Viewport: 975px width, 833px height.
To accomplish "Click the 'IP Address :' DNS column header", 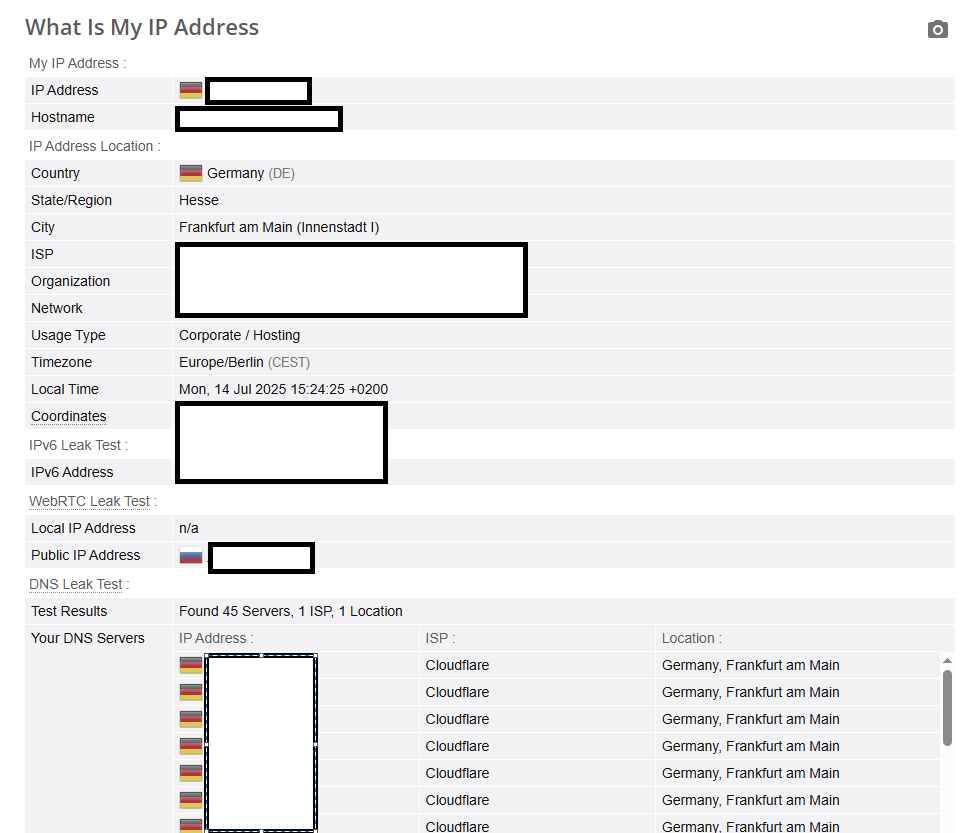I will tap(216, 638).
